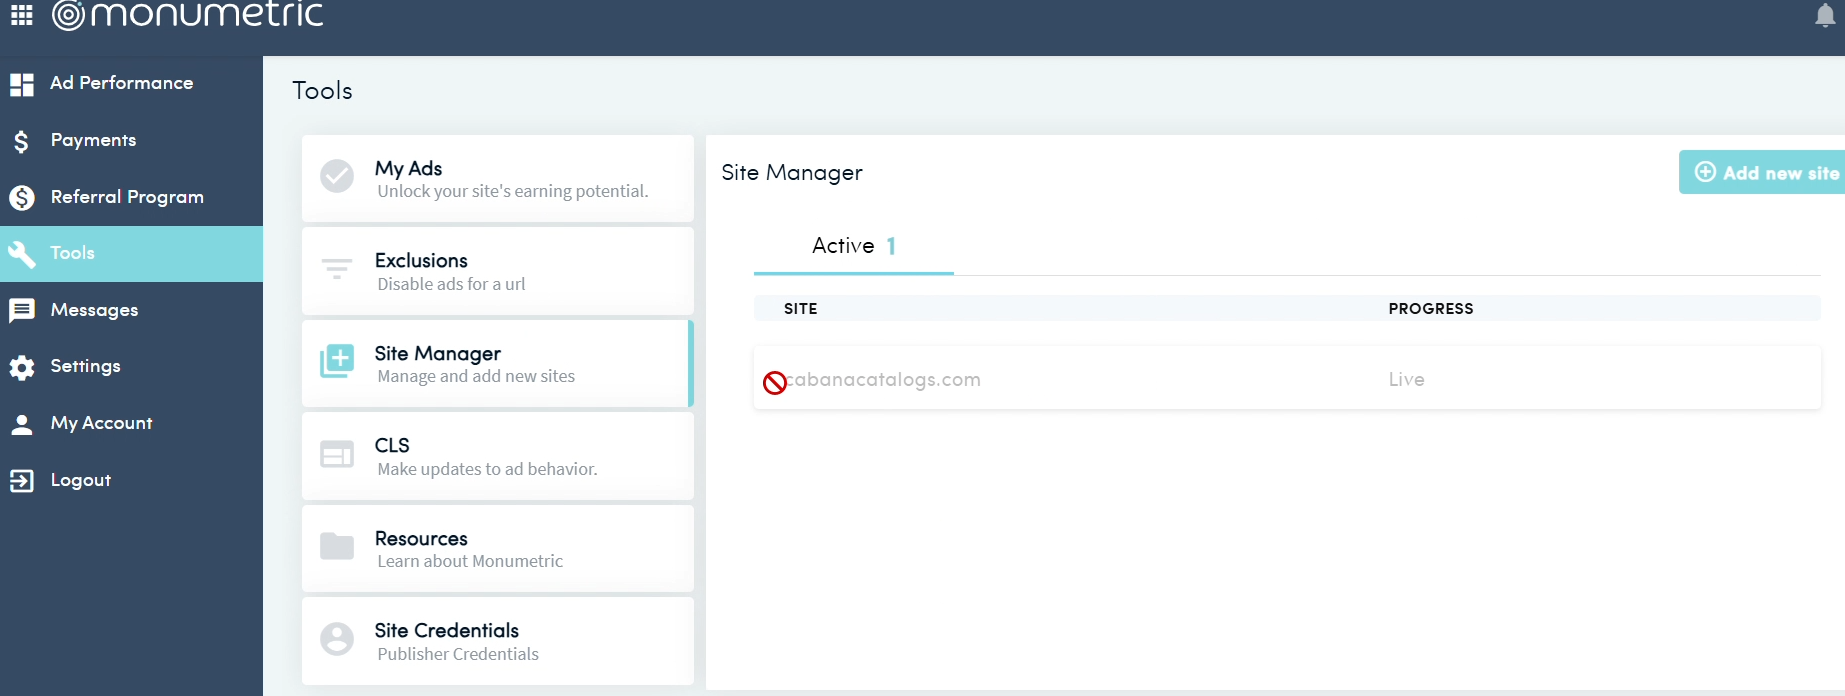Go to Payments page
This screenshot has height=696, width=1845.
[x=131, y=140]
